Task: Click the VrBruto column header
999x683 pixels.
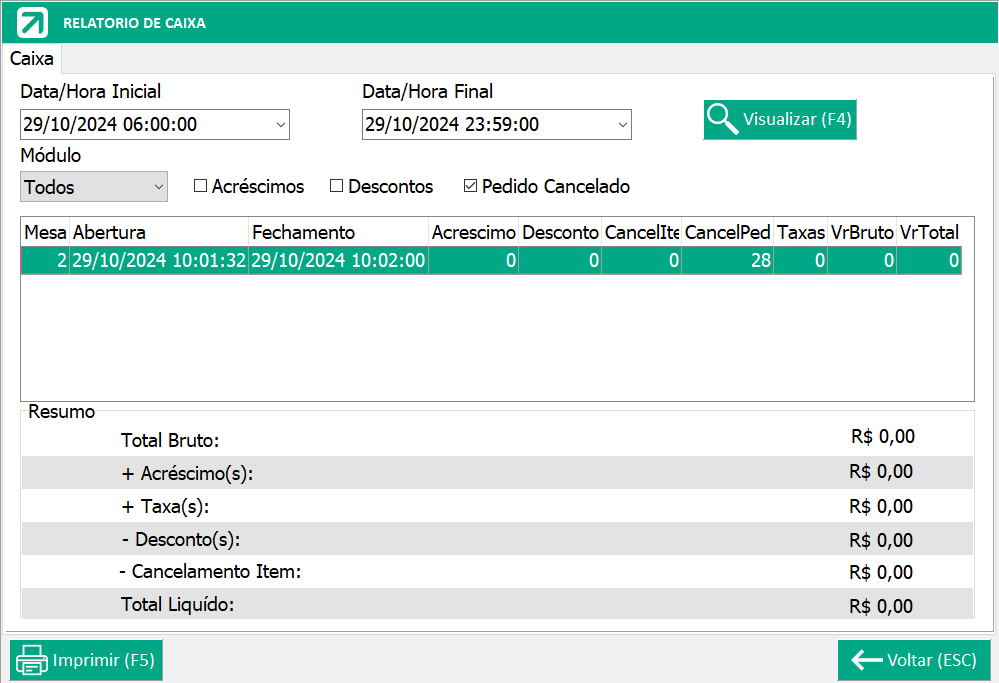Action: click(x=862, y=233)
